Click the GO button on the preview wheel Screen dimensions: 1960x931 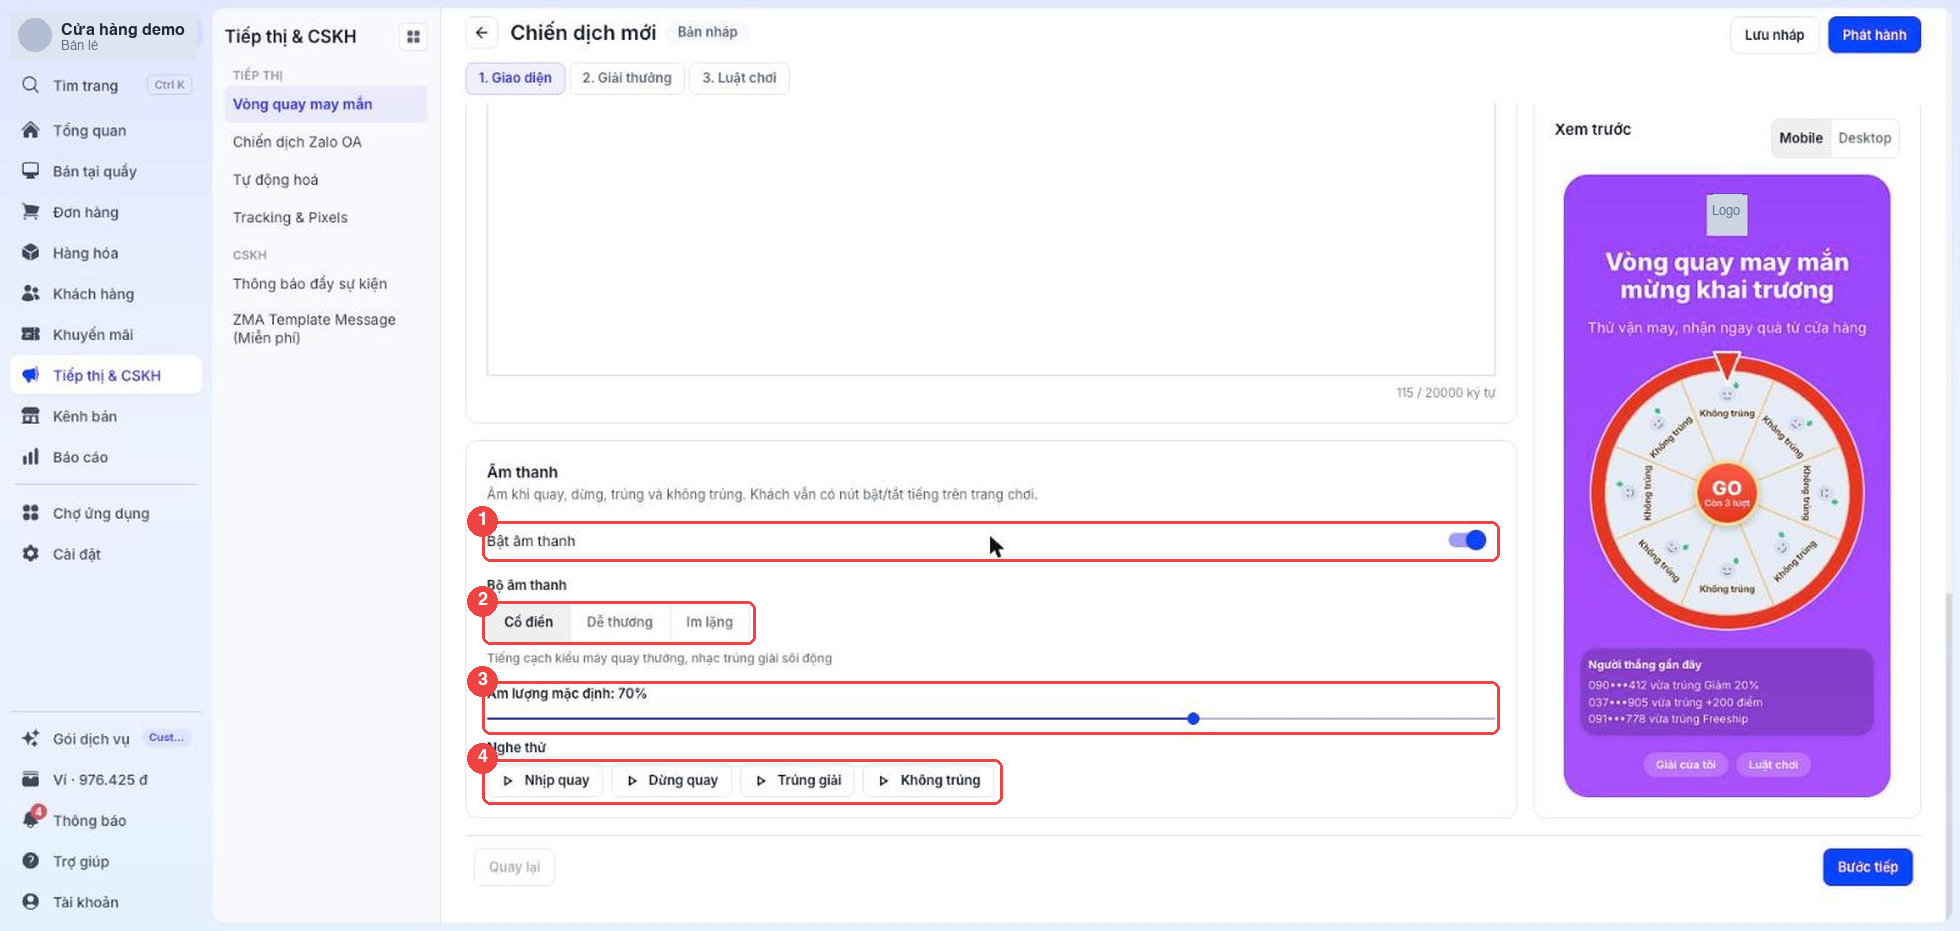1726,493
